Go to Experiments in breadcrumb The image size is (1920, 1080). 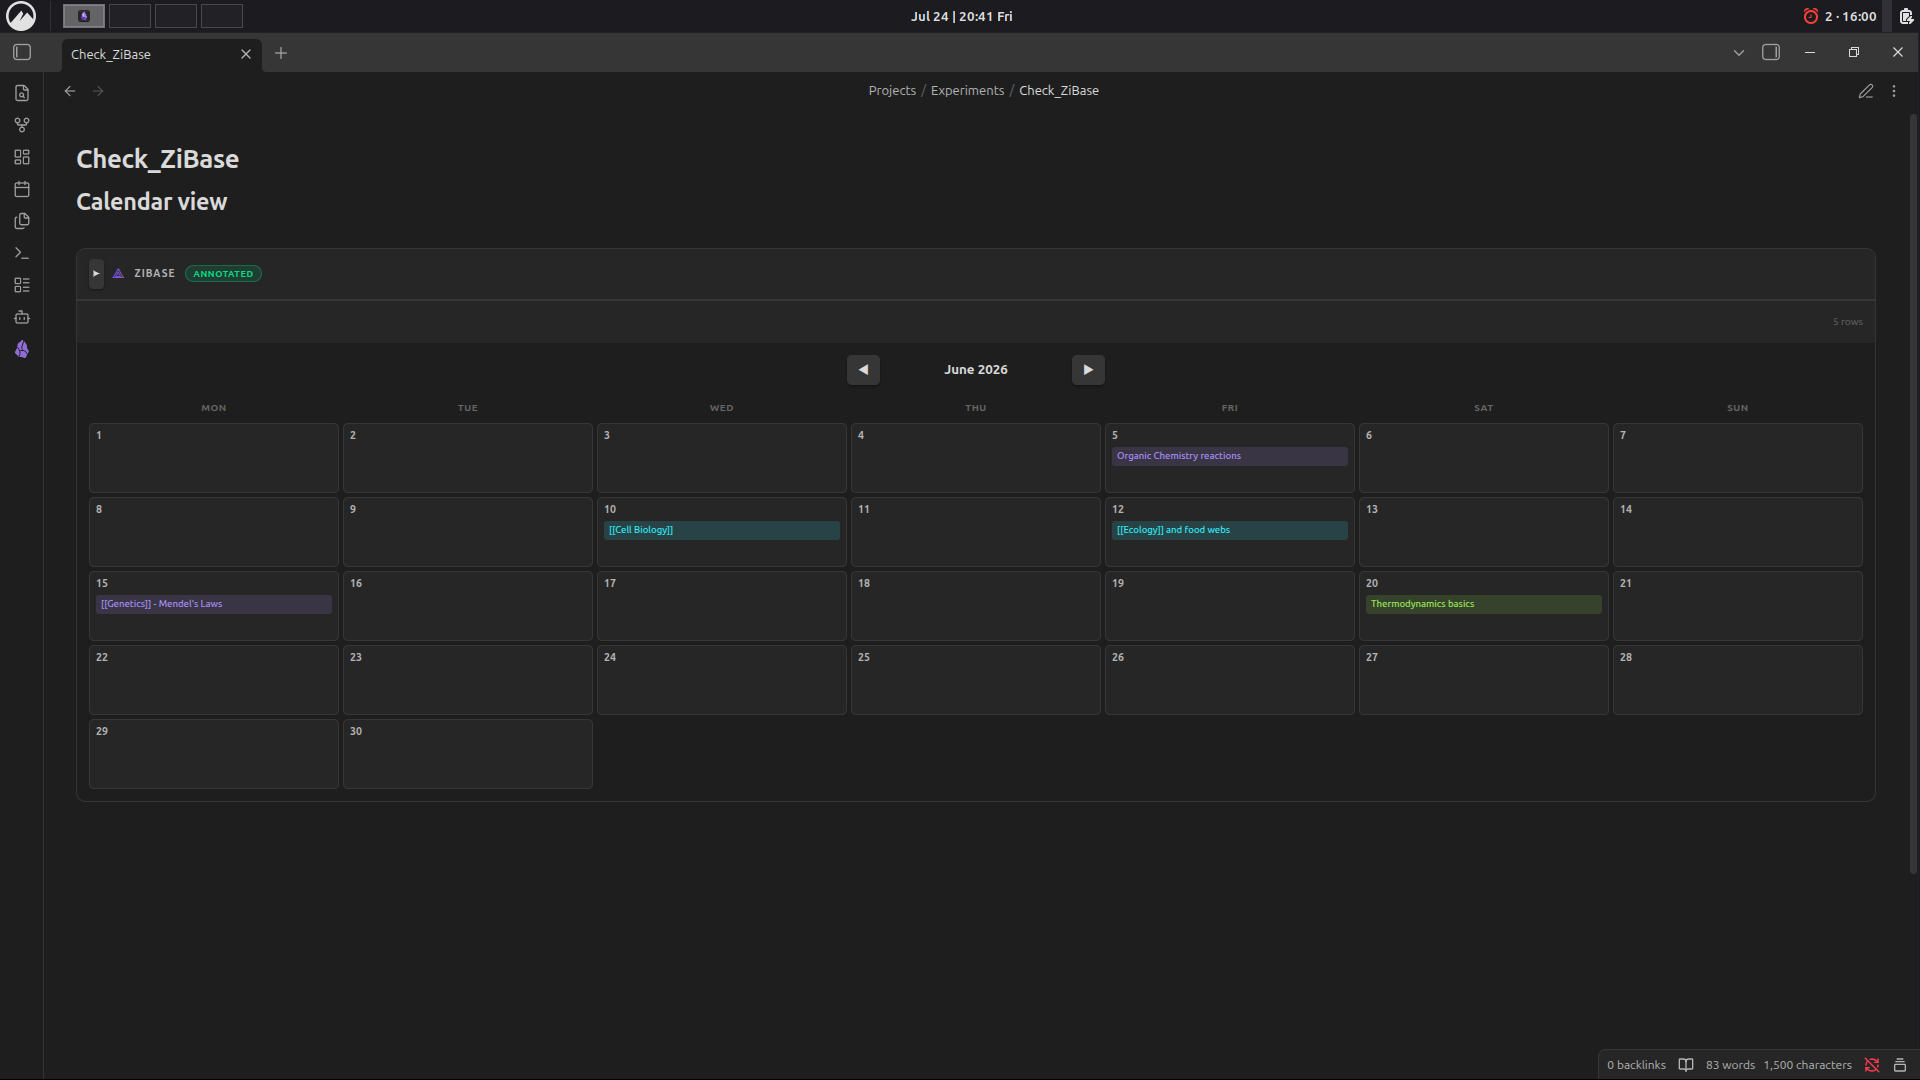pyautogui.click(x=967, y=91)
